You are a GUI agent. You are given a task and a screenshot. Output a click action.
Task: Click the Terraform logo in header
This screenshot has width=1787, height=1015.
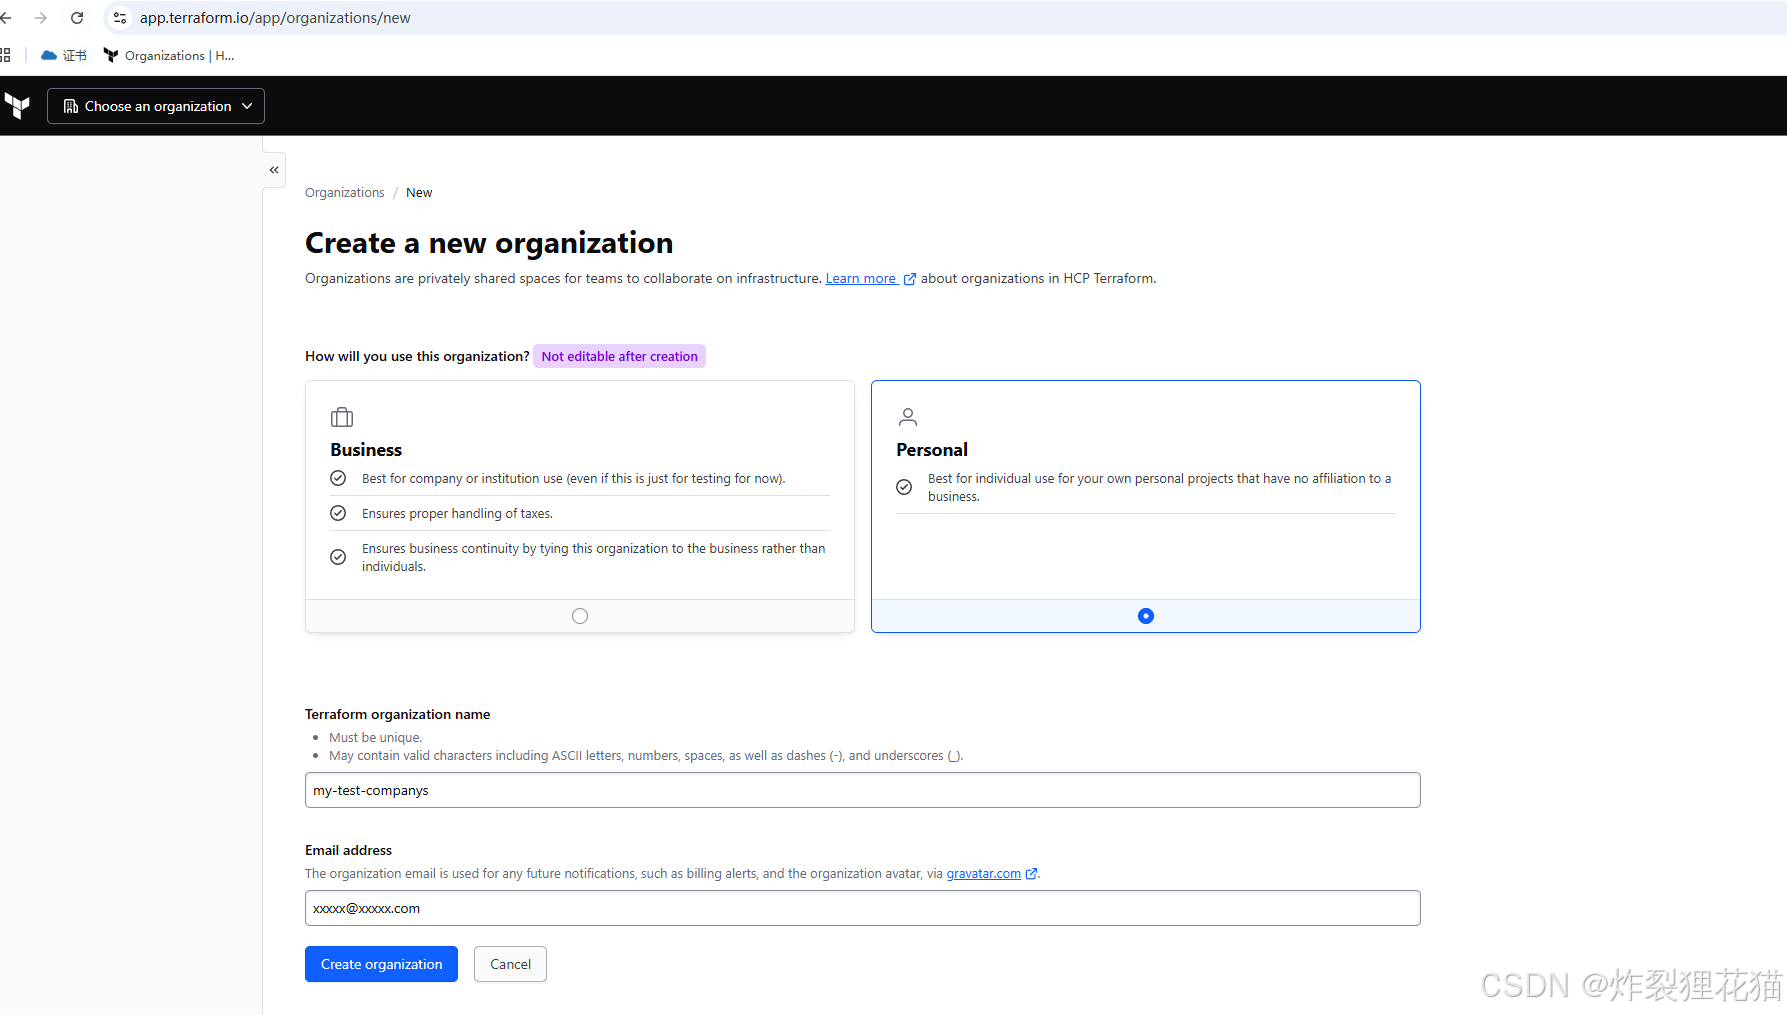point(17,106)
